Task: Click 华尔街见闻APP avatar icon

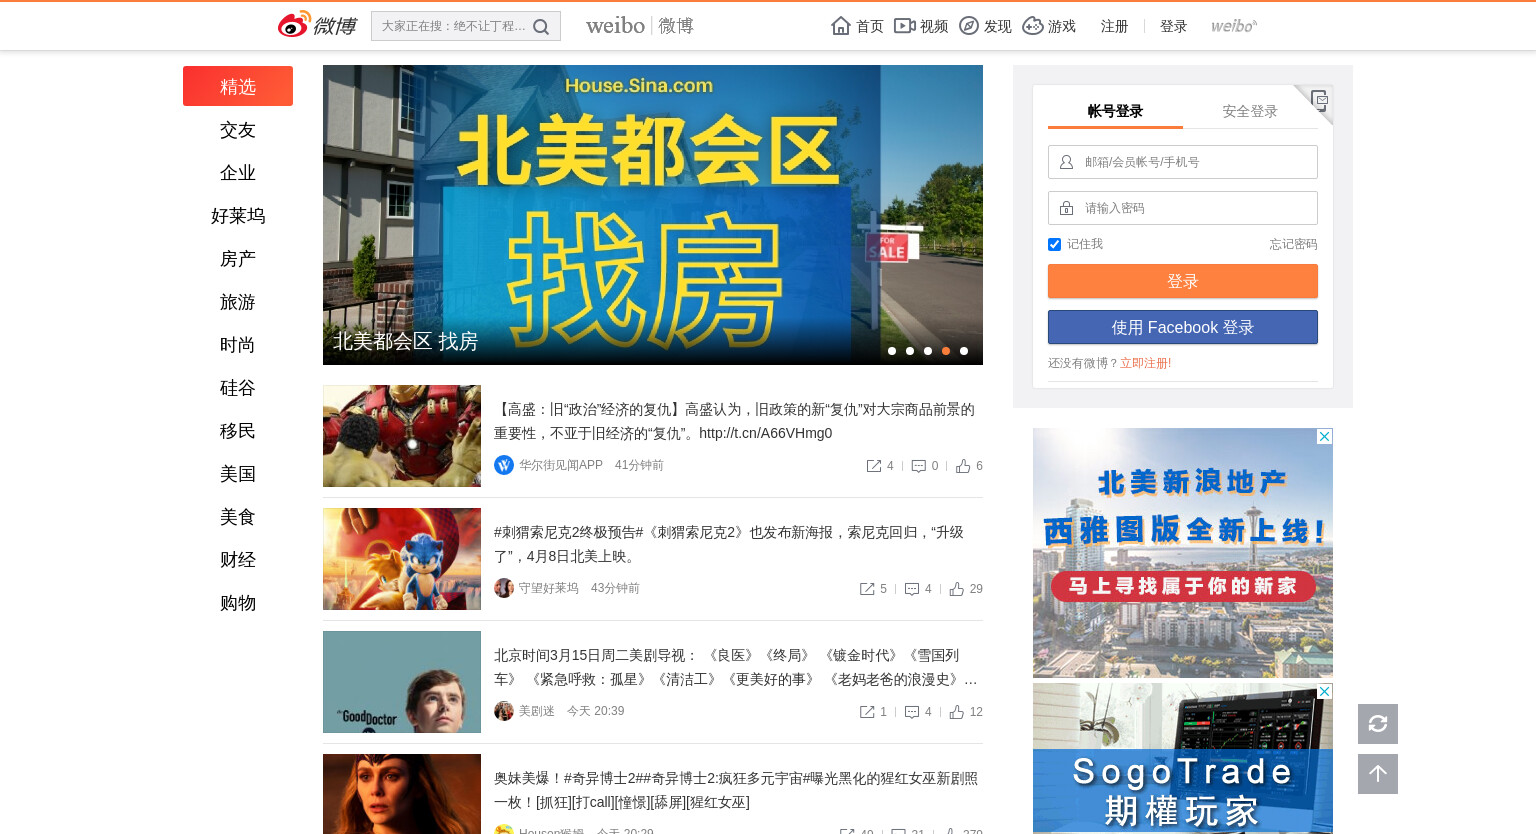Action: pyautogui.click(x=504, y=465)
